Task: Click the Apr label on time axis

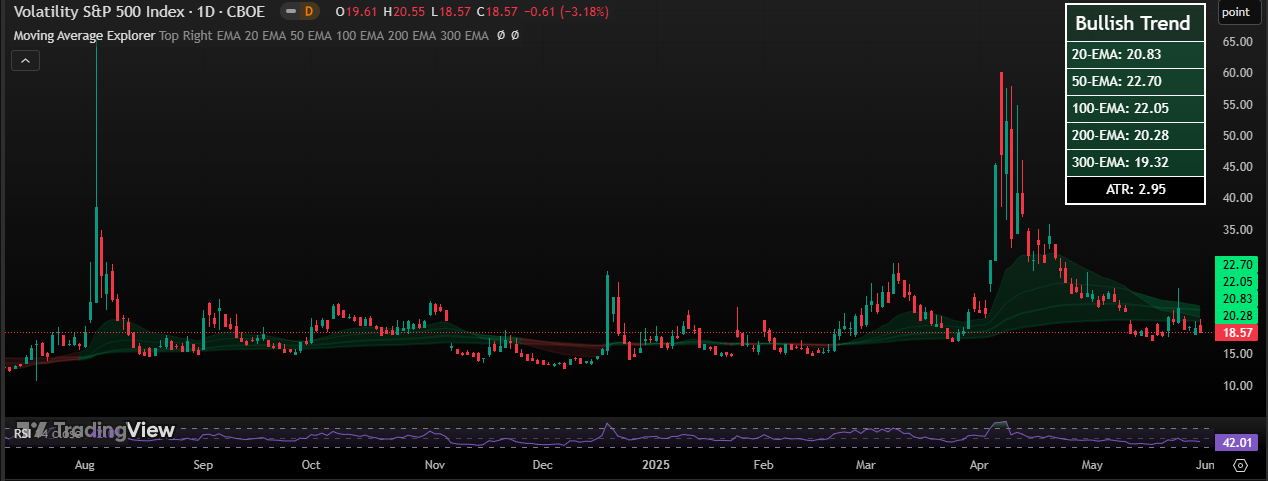Action: [x=981, y=465]
